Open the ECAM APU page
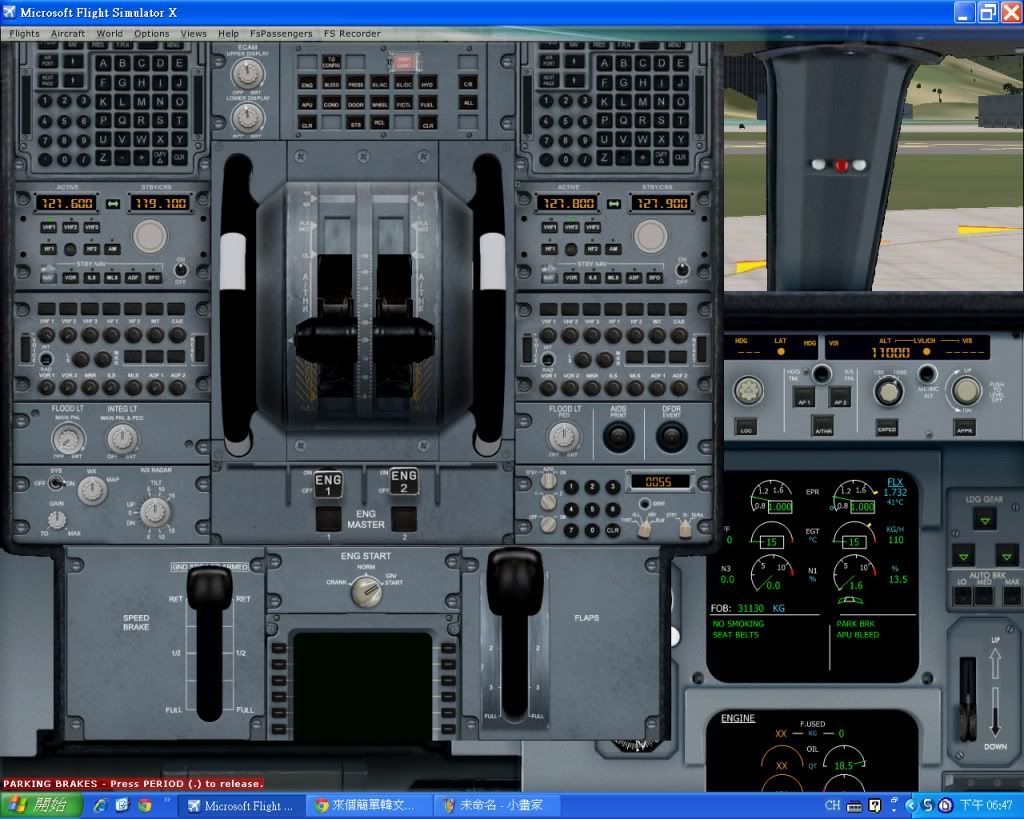The image size is (1024, 819). 307,104
